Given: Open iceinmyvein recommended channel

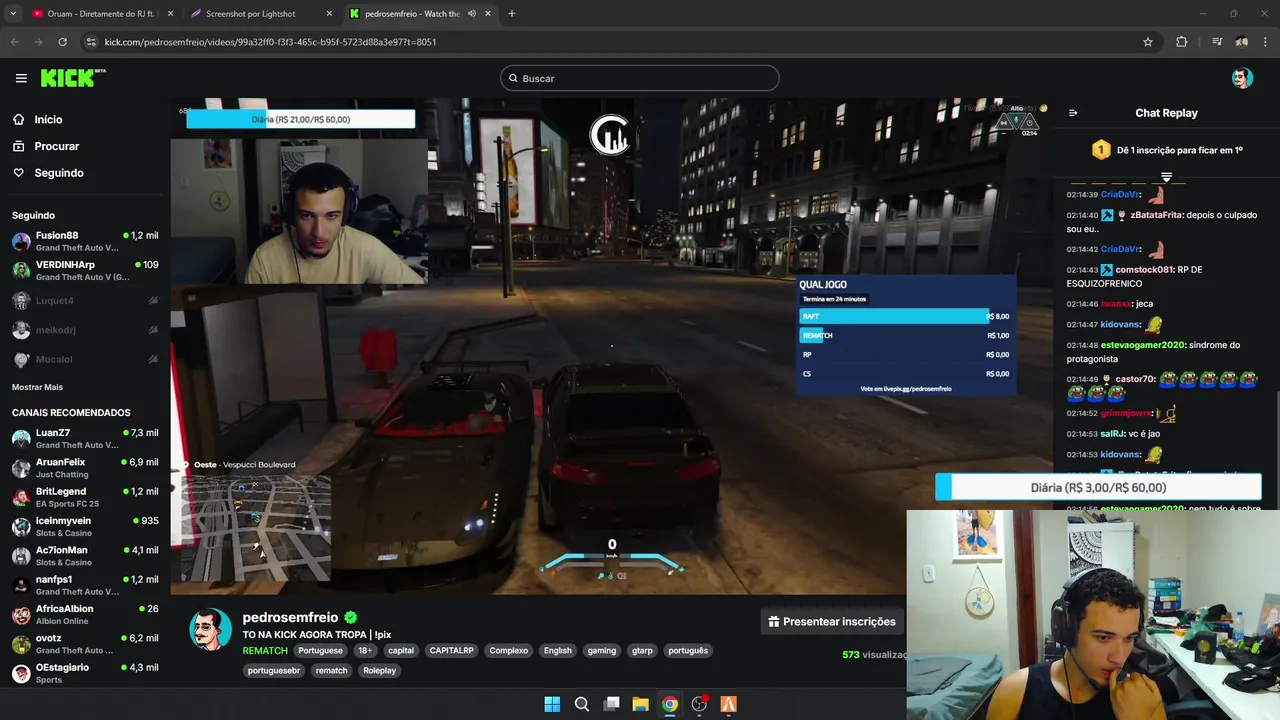Looking at the screenshot, I should (x=85, y=526).
